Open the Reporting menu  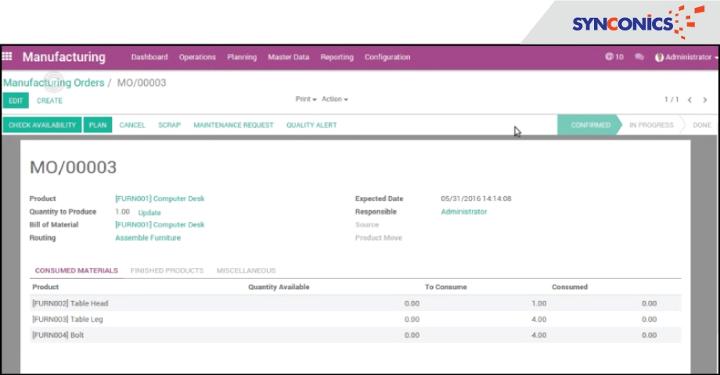[x=337, y=57]
